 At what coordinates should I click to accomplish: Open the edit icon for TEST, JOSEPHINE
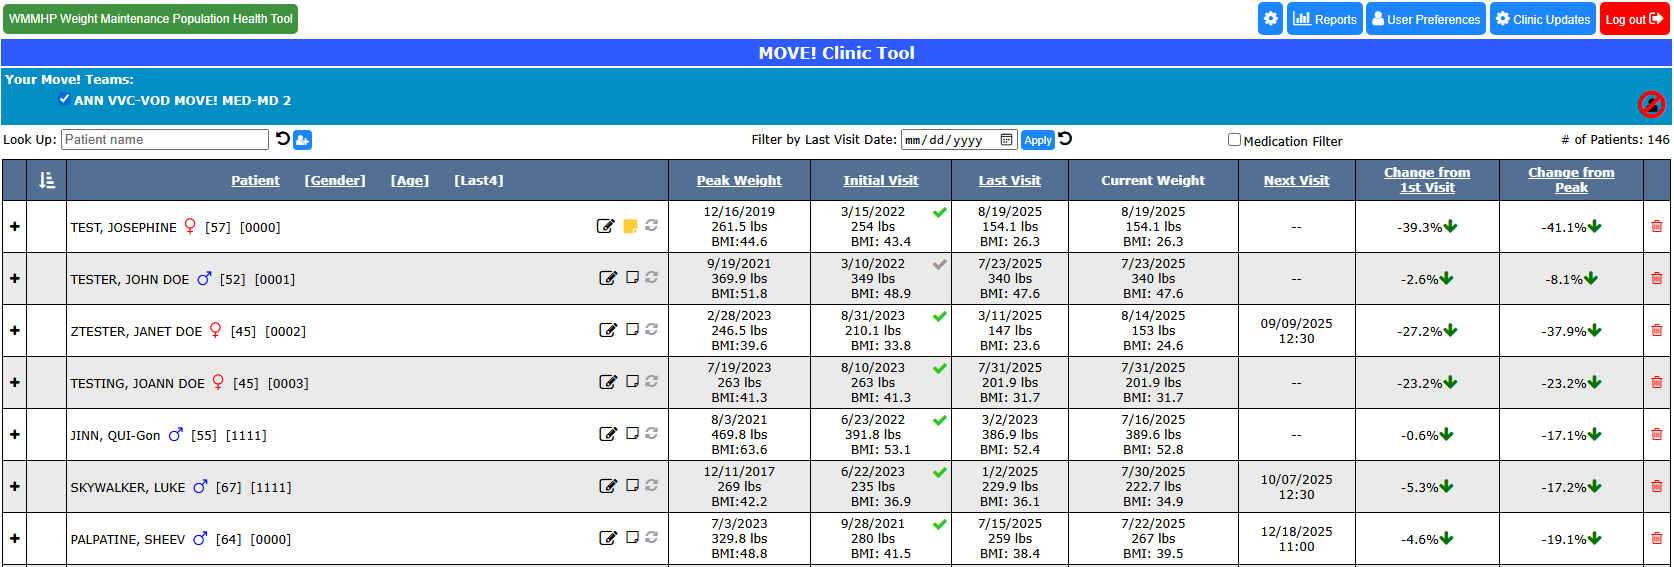[x=605, y=226]
